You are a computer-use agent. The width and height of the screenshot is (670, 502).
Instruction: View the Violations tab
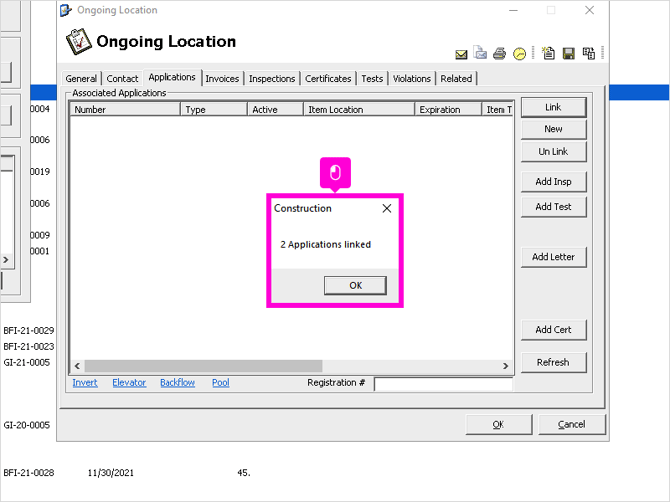[x=411, y=79]
